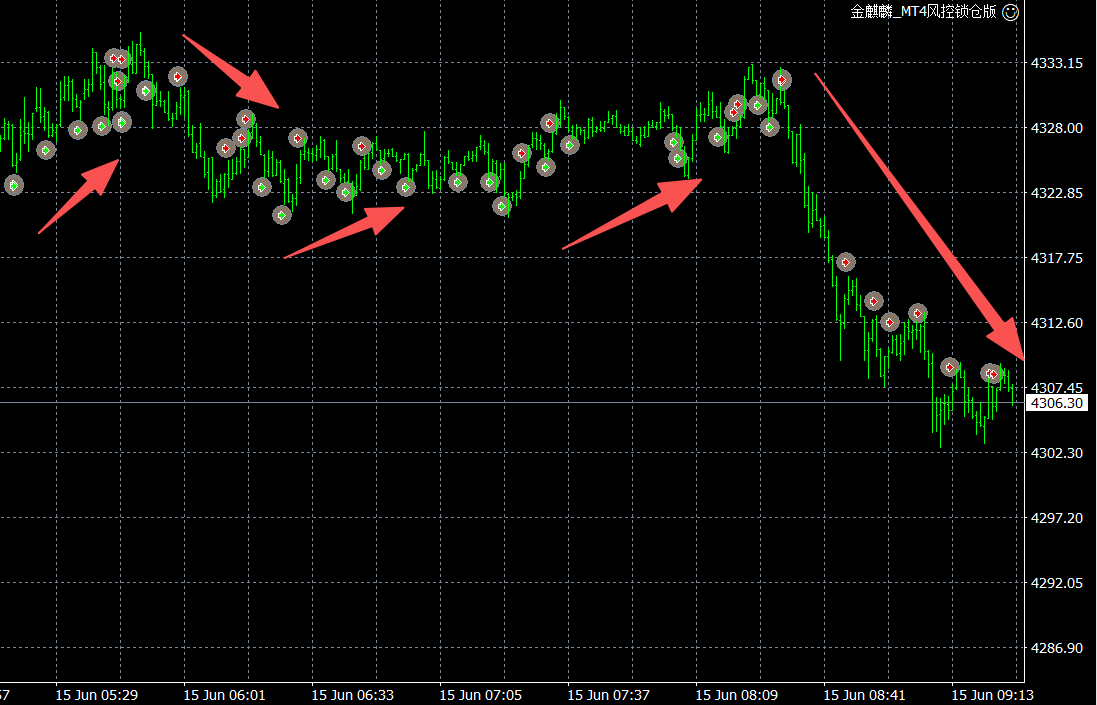
Task: Click the 15 Jun 09:13 time label
Action: pyautogui.click(x=993, y=696)
